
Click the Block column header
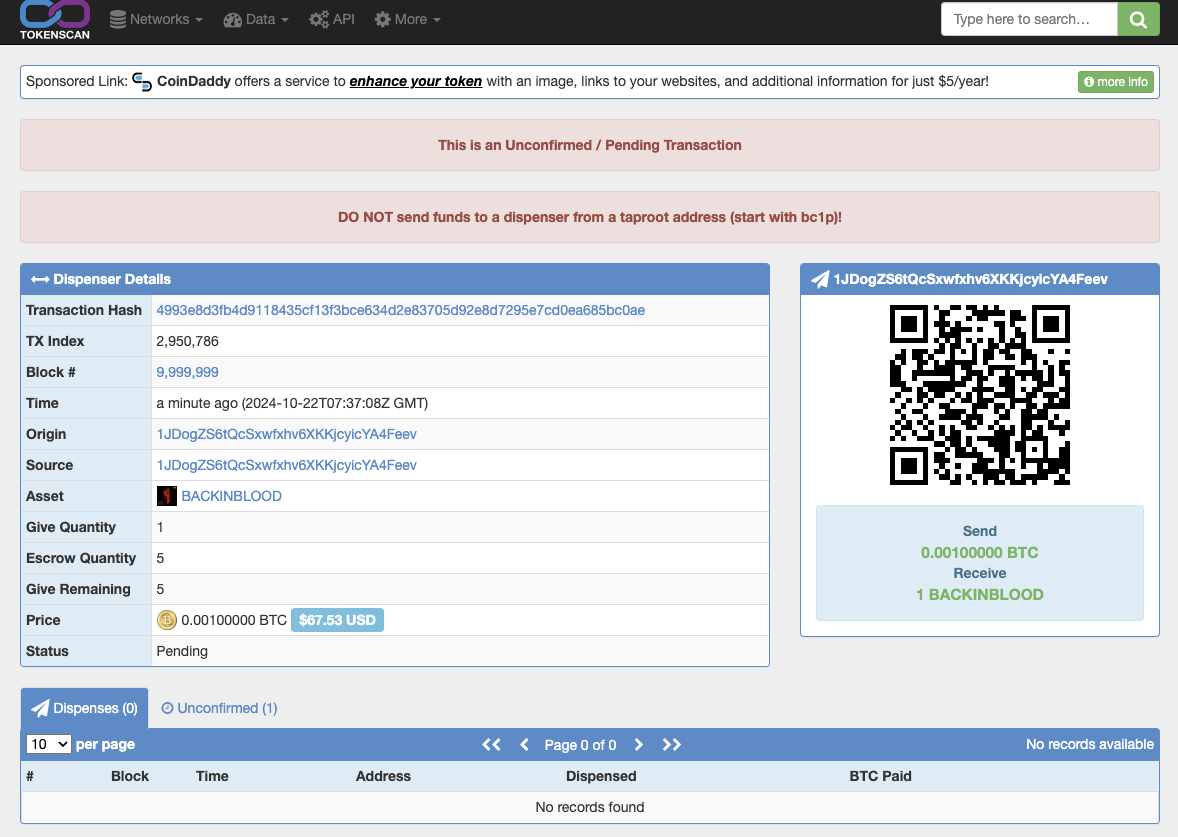130,776
